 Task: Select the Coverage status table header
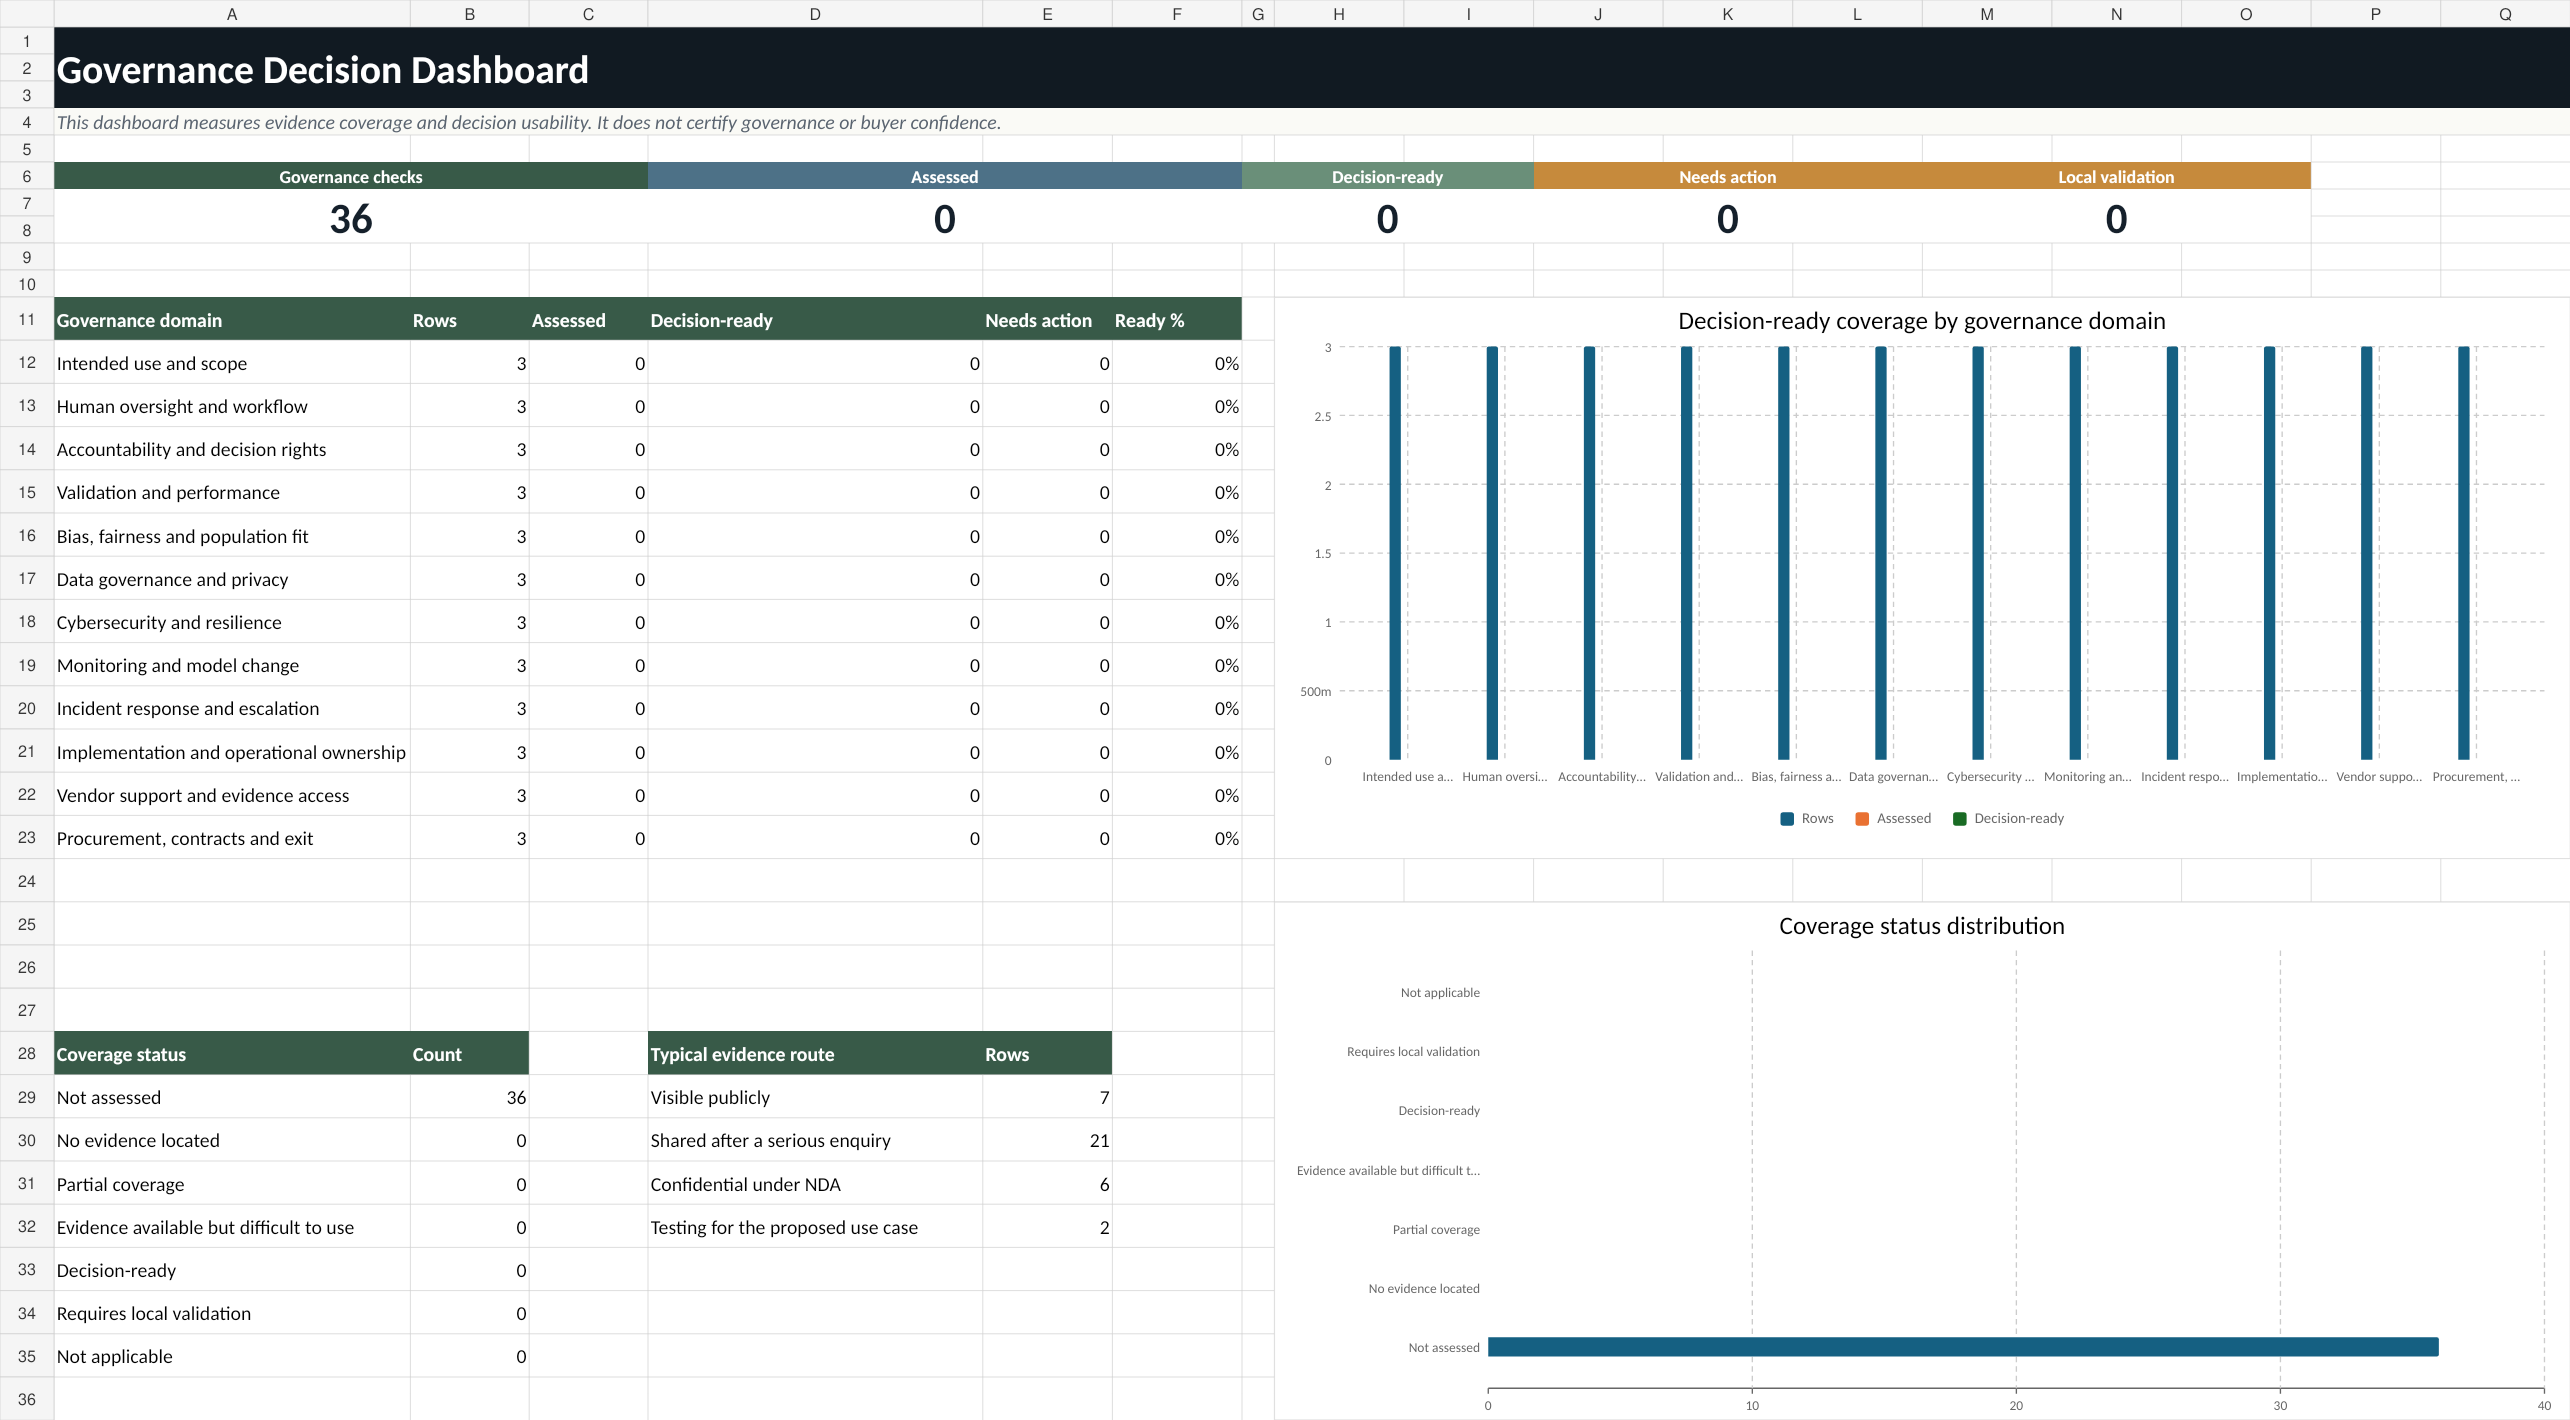point(232,1054)
